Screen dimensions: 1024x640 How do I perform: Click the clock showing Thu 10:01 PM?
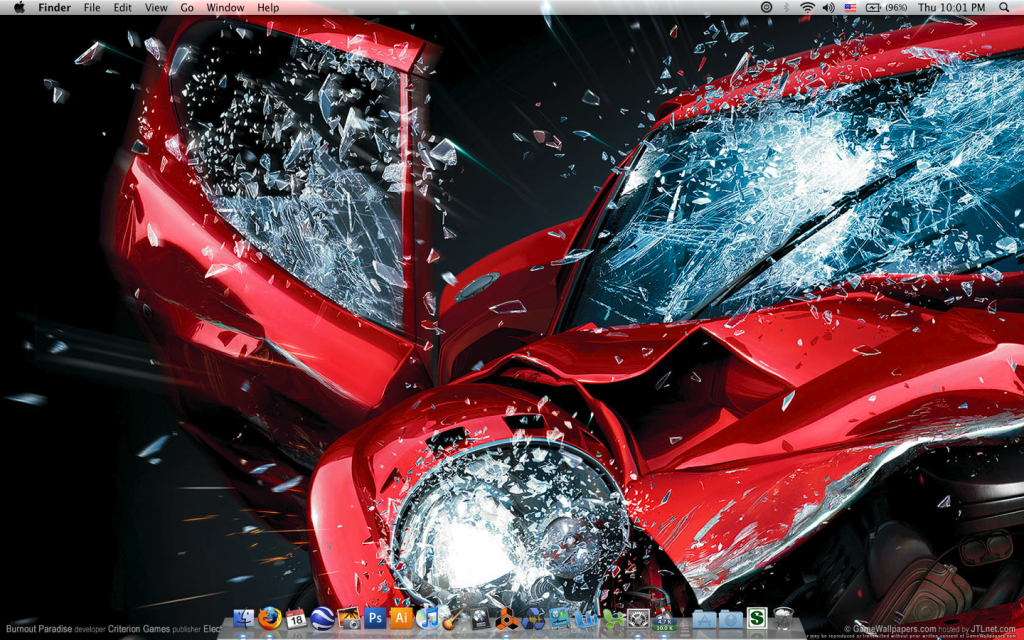pos(952,7)
